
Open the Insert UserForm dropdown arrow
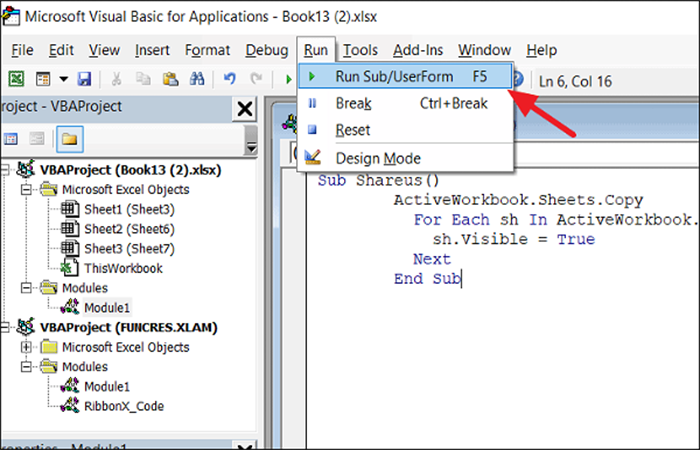click(64, 79)
